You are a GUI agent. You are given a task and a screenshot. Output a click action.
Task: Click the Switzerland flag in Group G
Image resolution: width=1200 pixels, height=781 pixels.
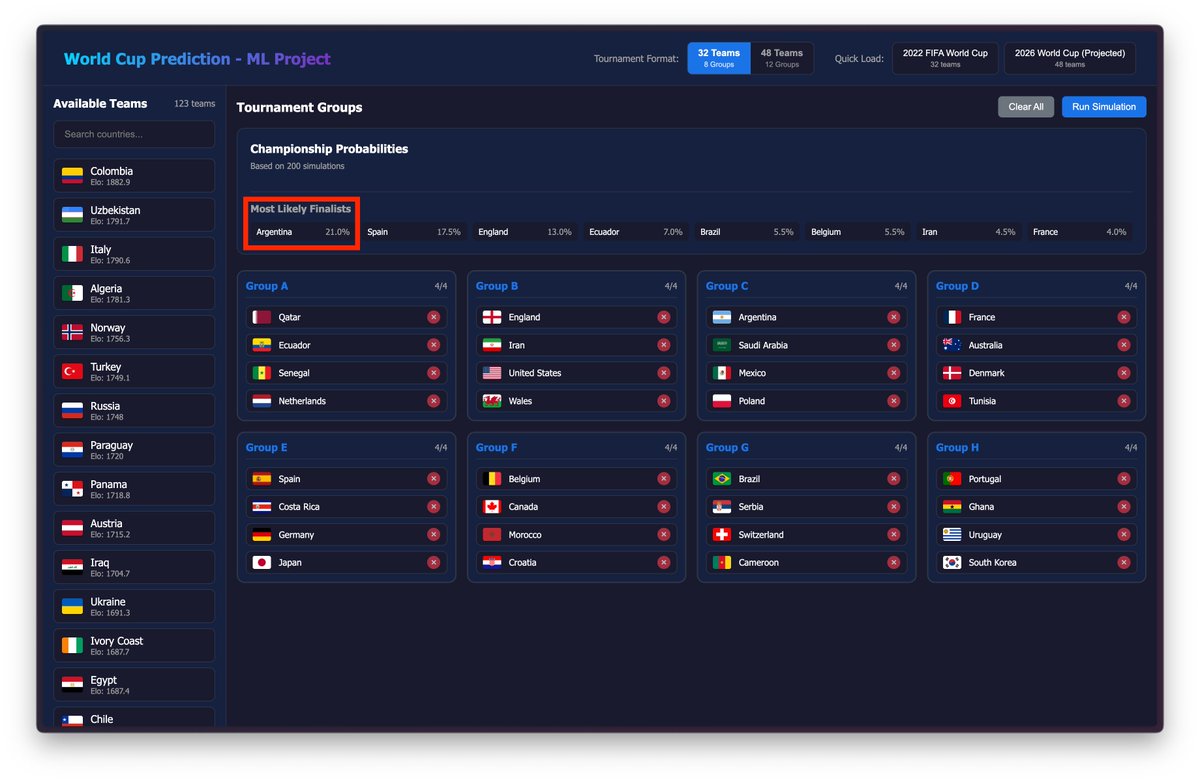(722, 535)
